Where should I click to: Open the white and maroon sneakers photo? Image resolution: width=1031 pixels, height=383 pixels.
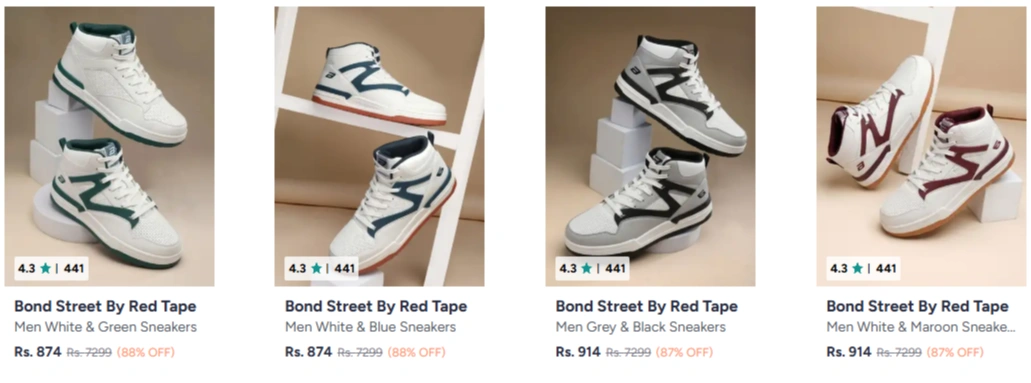(921, 146)
